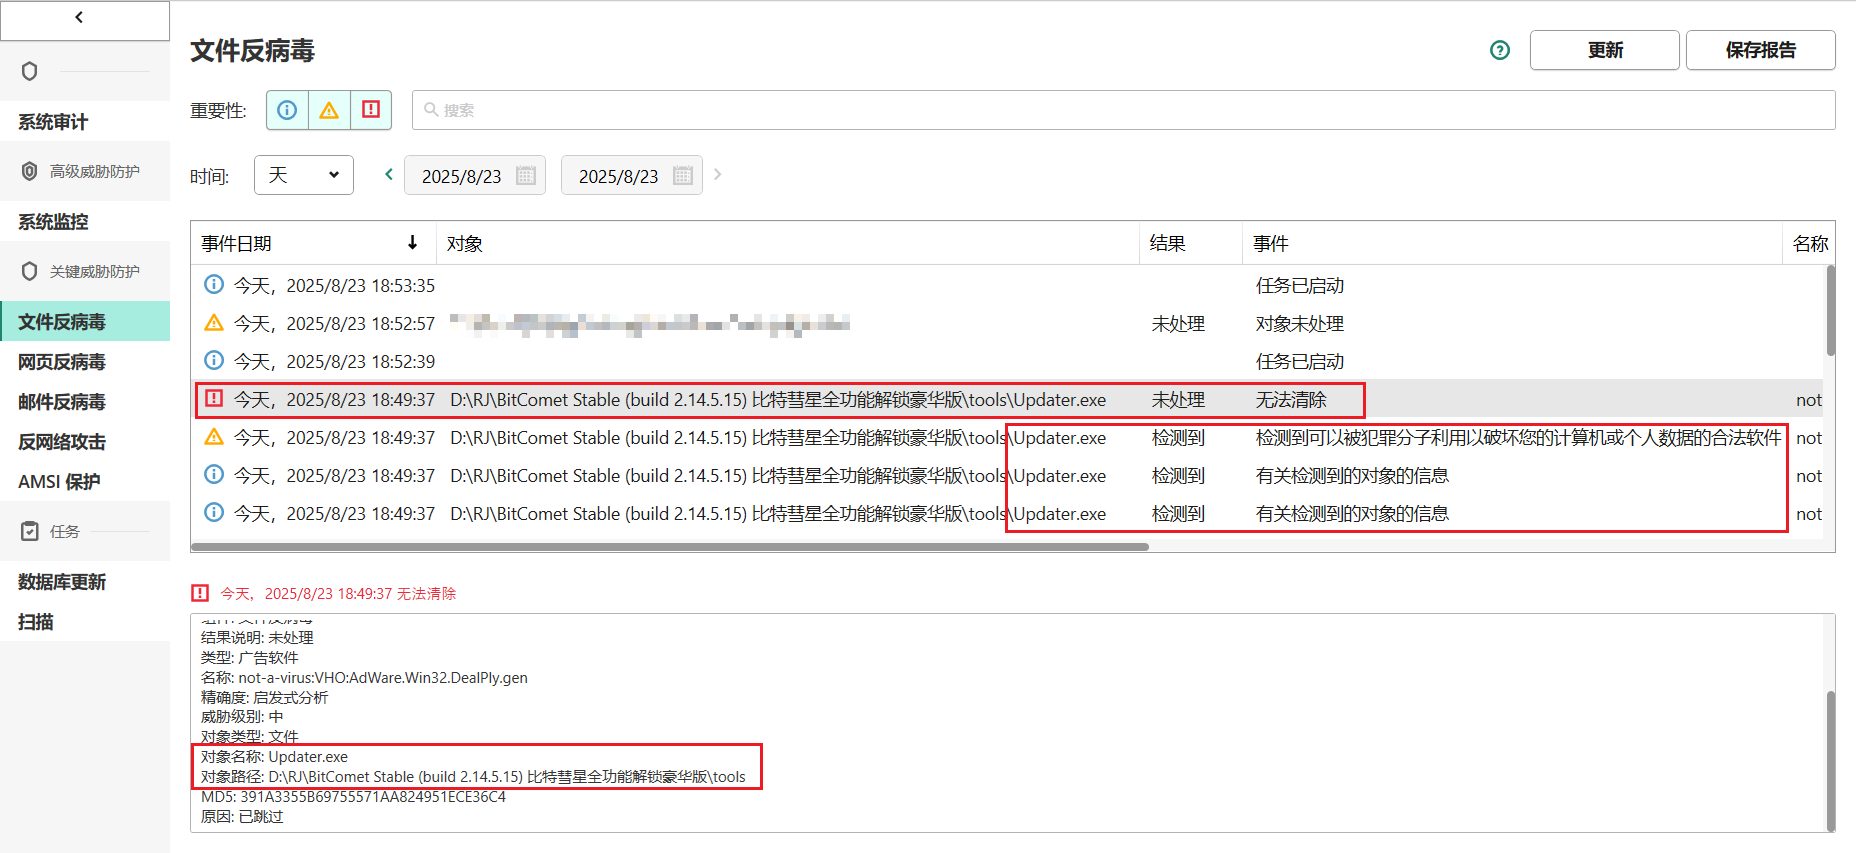Image resolution: width=1856 pixels, height=853 pixels.
Task: Click the 高级威胁防护 shield icon
Action: (x=30, y=171)
